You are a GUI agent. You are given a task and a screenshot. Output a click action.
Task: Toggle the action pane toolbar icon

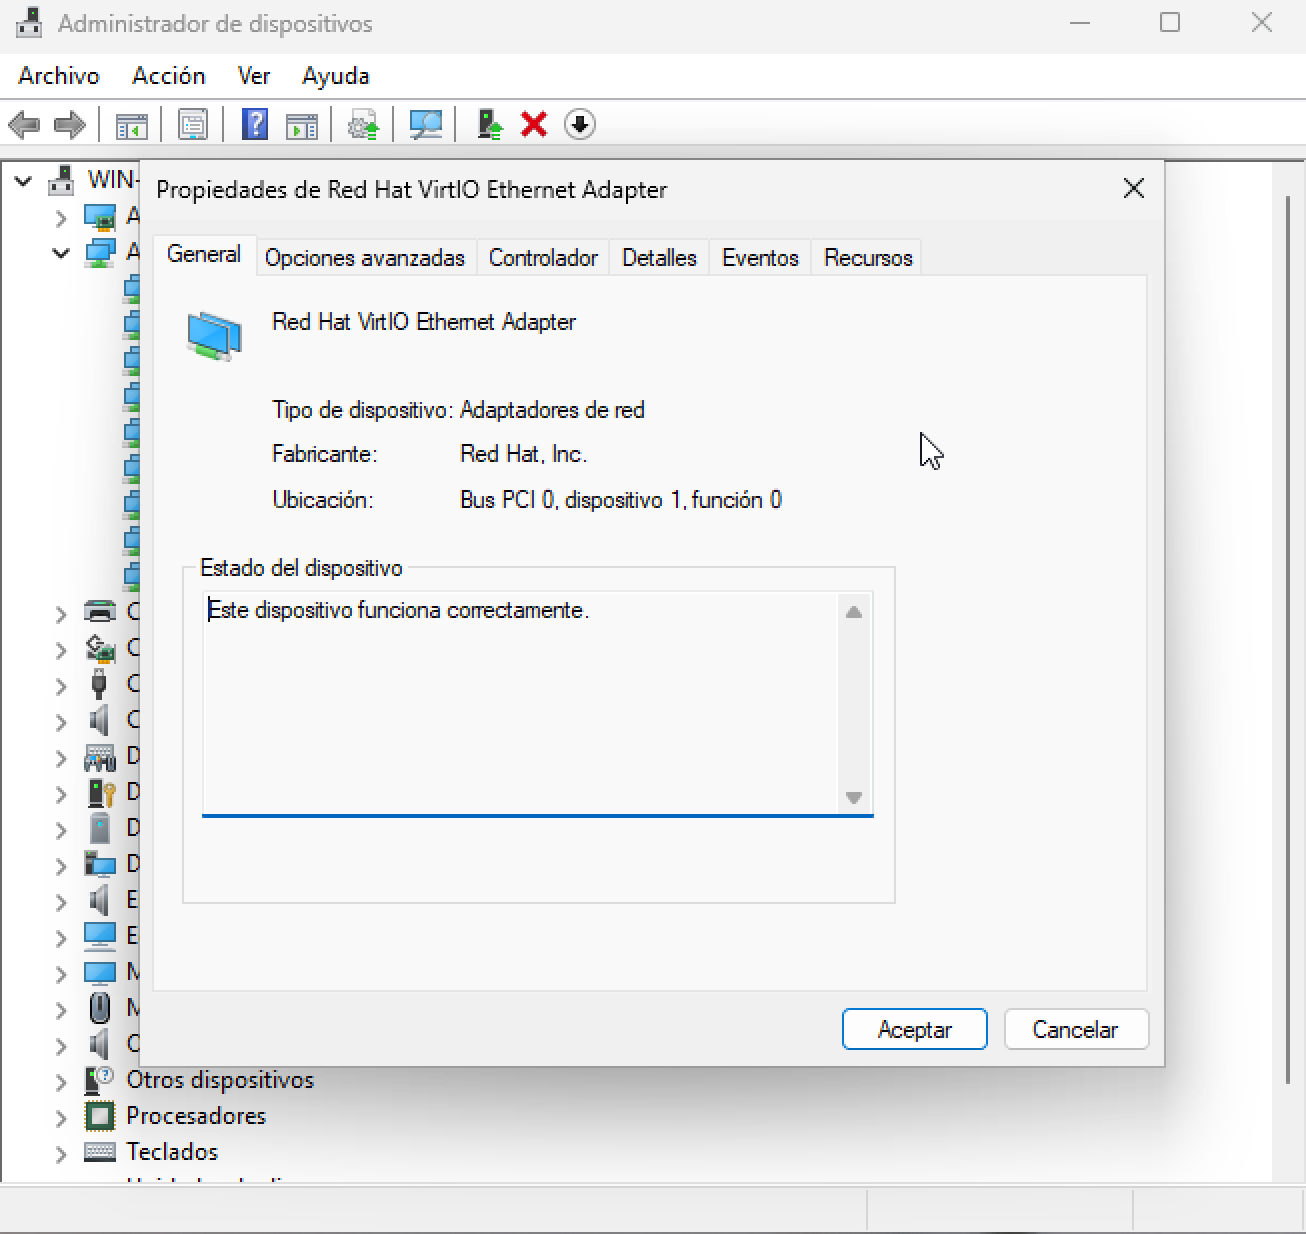302,125
